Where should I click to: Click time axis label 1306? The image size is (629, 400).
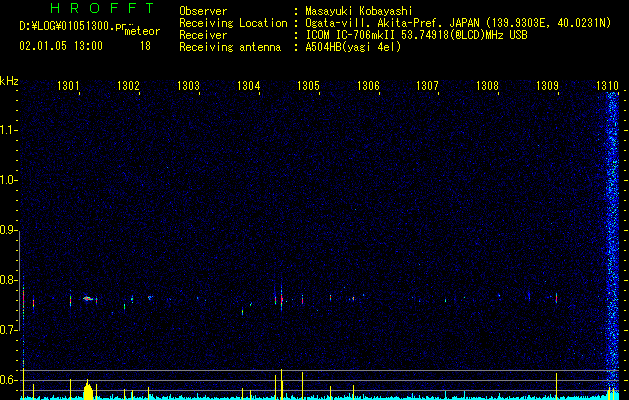pyautogui.click(x=368, y=85)
